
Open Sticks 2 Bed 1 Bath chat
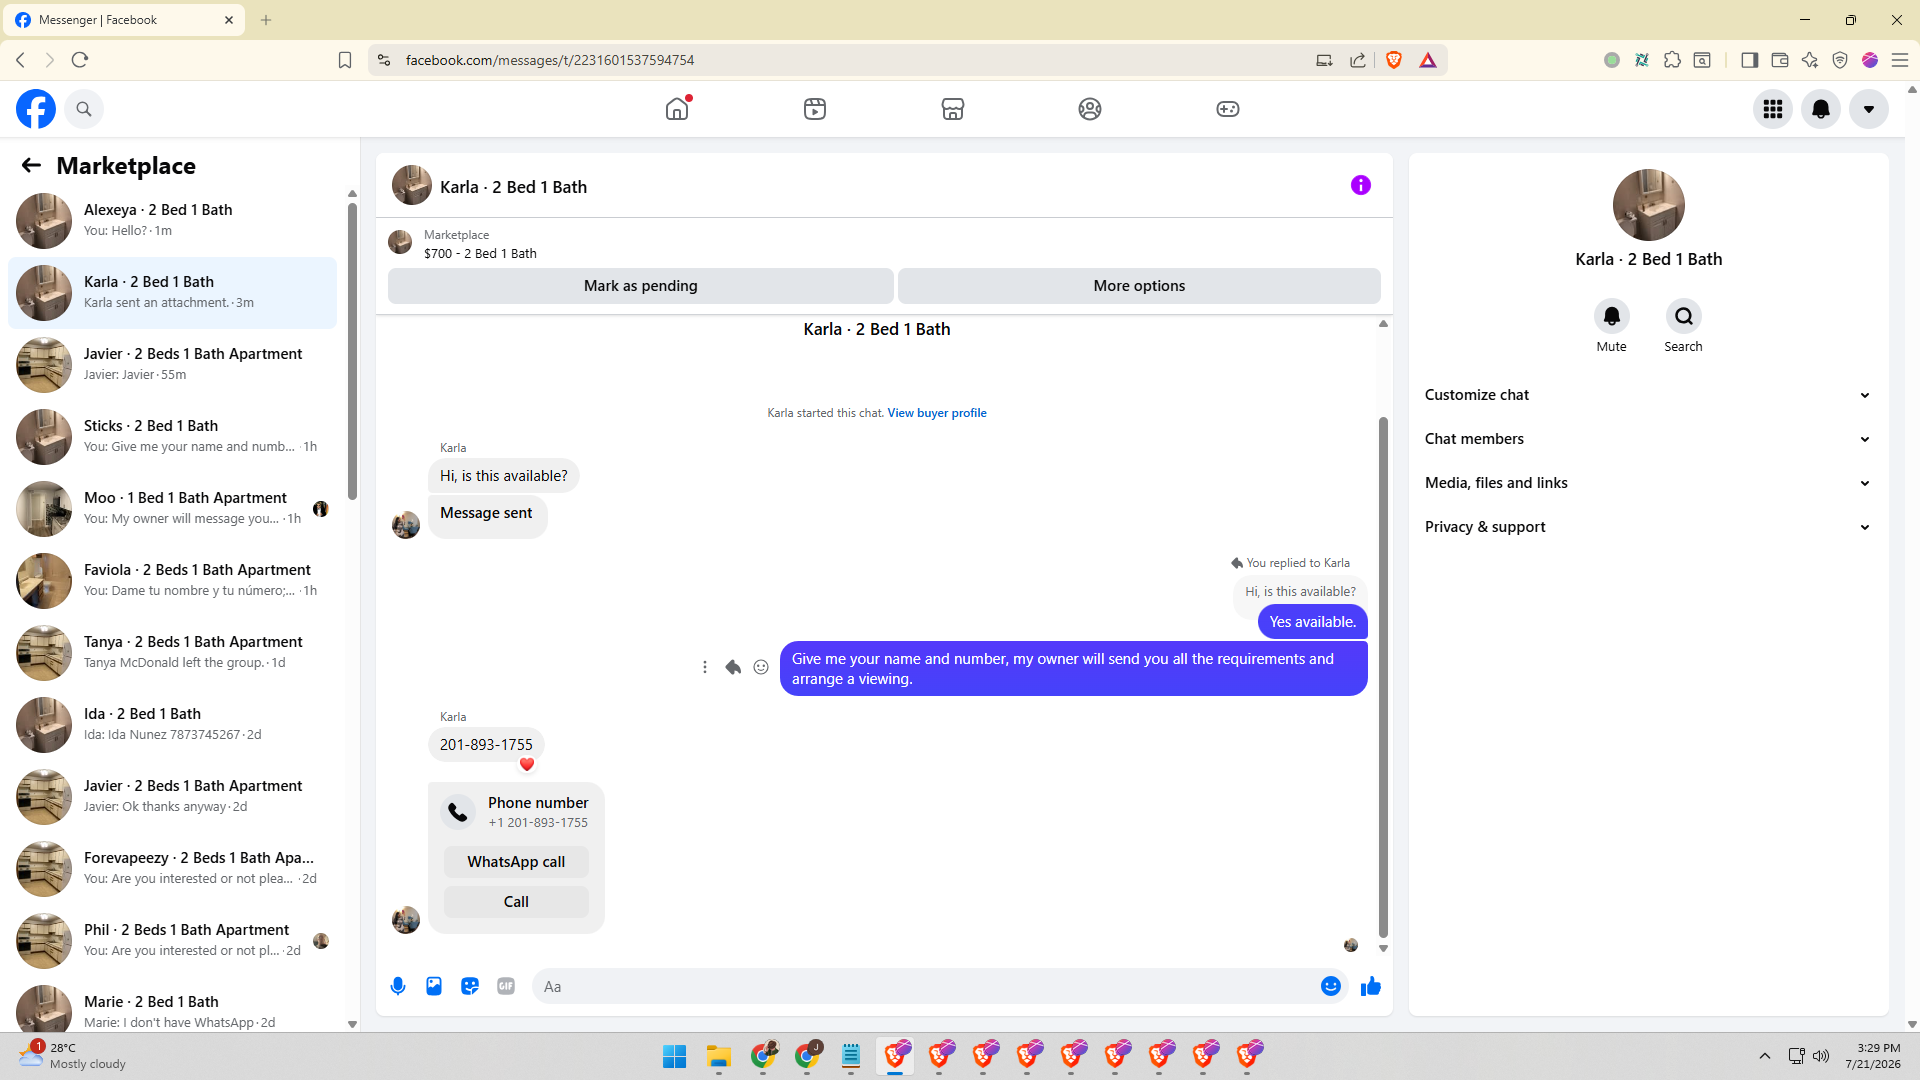(x=172, y=437)
